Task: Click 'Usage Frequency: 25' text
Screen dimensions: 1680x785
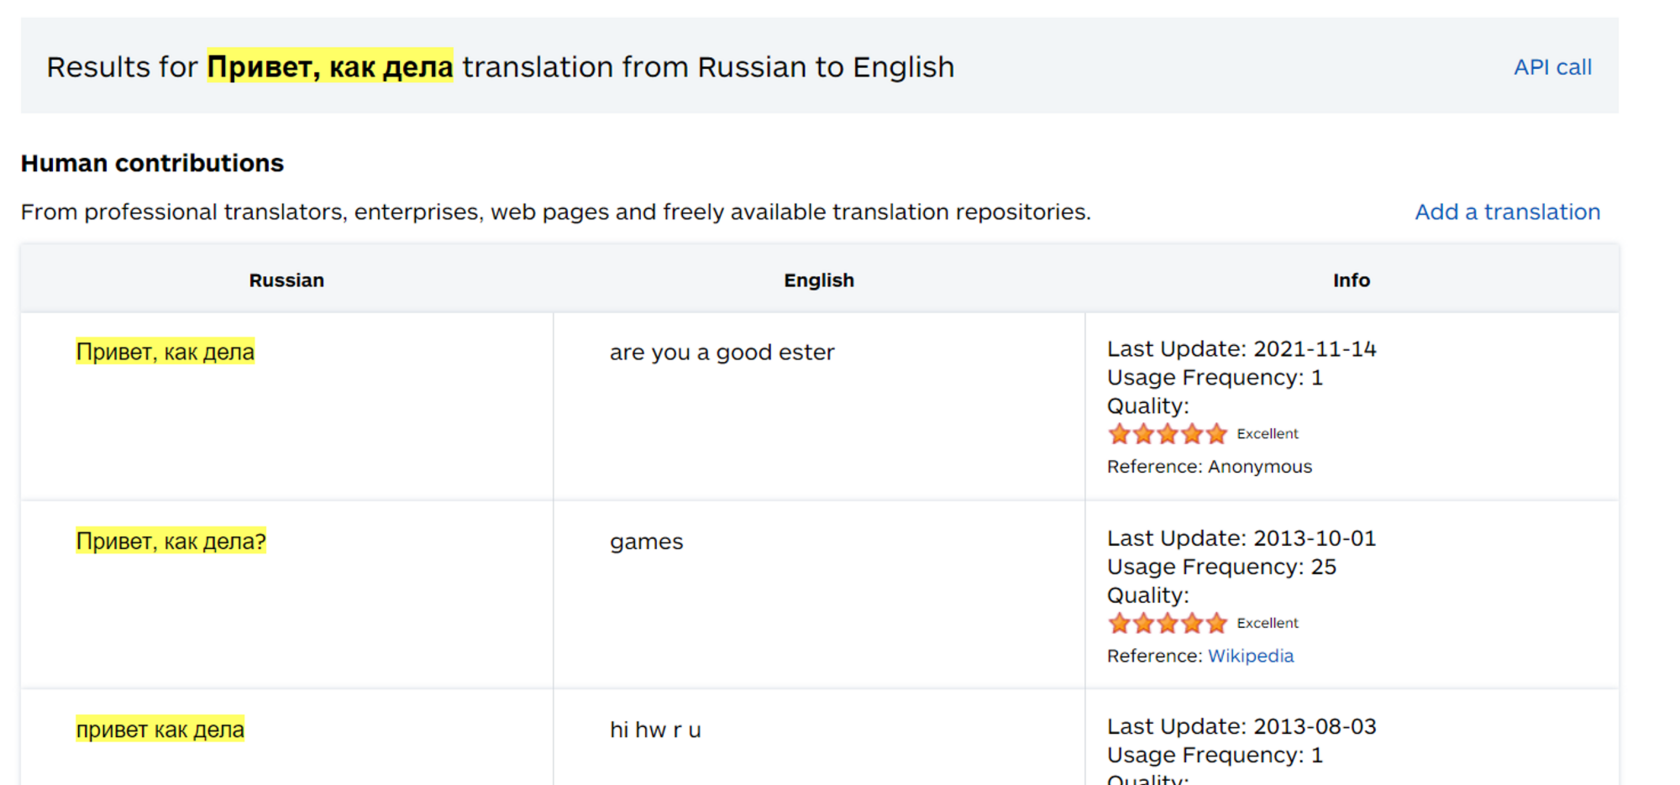Action: point(1221,567)
